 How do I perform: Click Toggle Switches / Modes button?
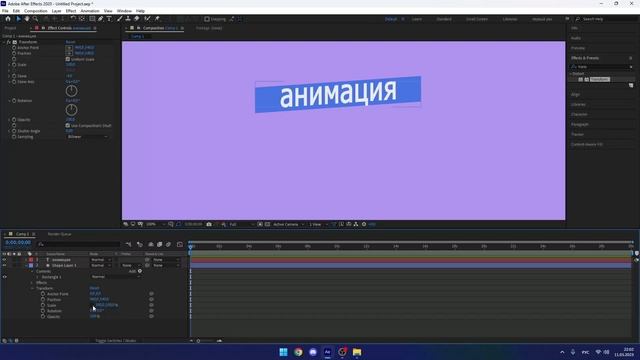116,340
